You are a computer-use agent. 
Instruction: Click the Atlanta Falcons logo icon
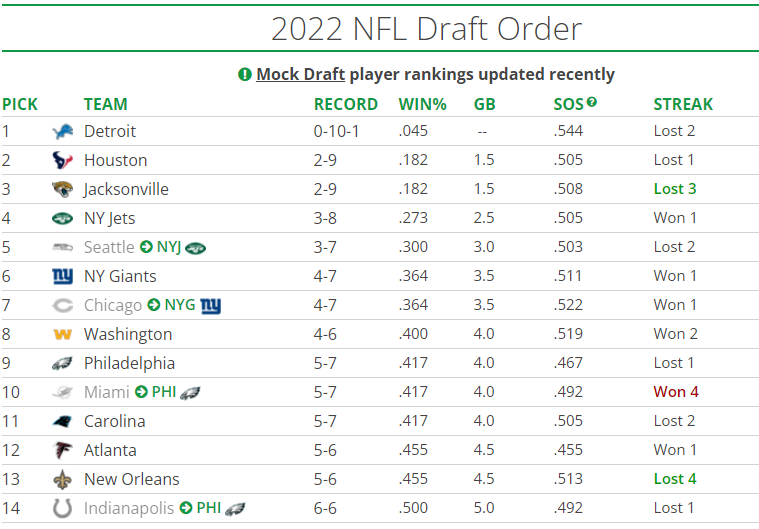pyautogui.click(x=63, y=451)
